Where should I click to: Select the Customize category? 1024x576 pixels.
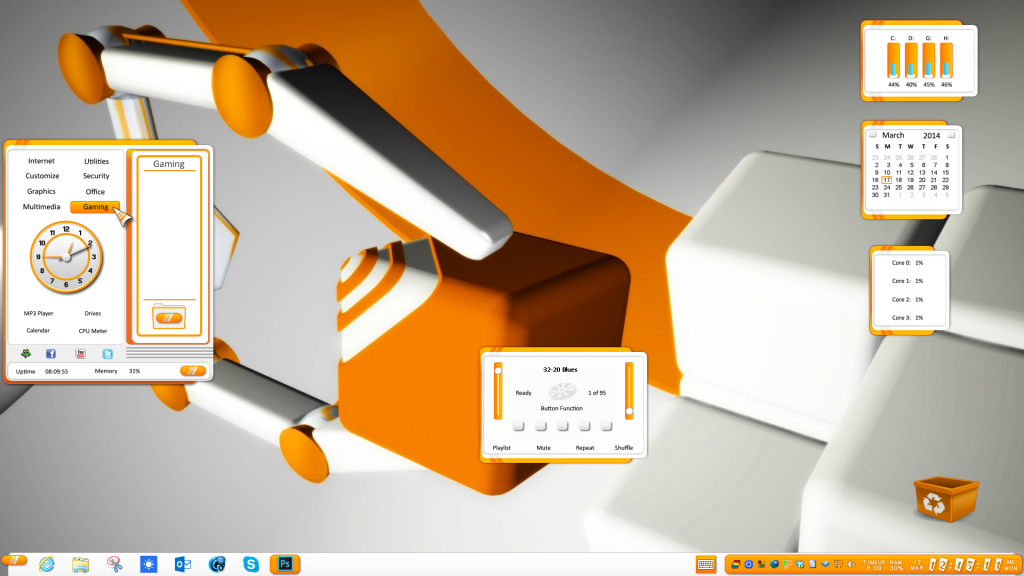[x=42, y=176]
